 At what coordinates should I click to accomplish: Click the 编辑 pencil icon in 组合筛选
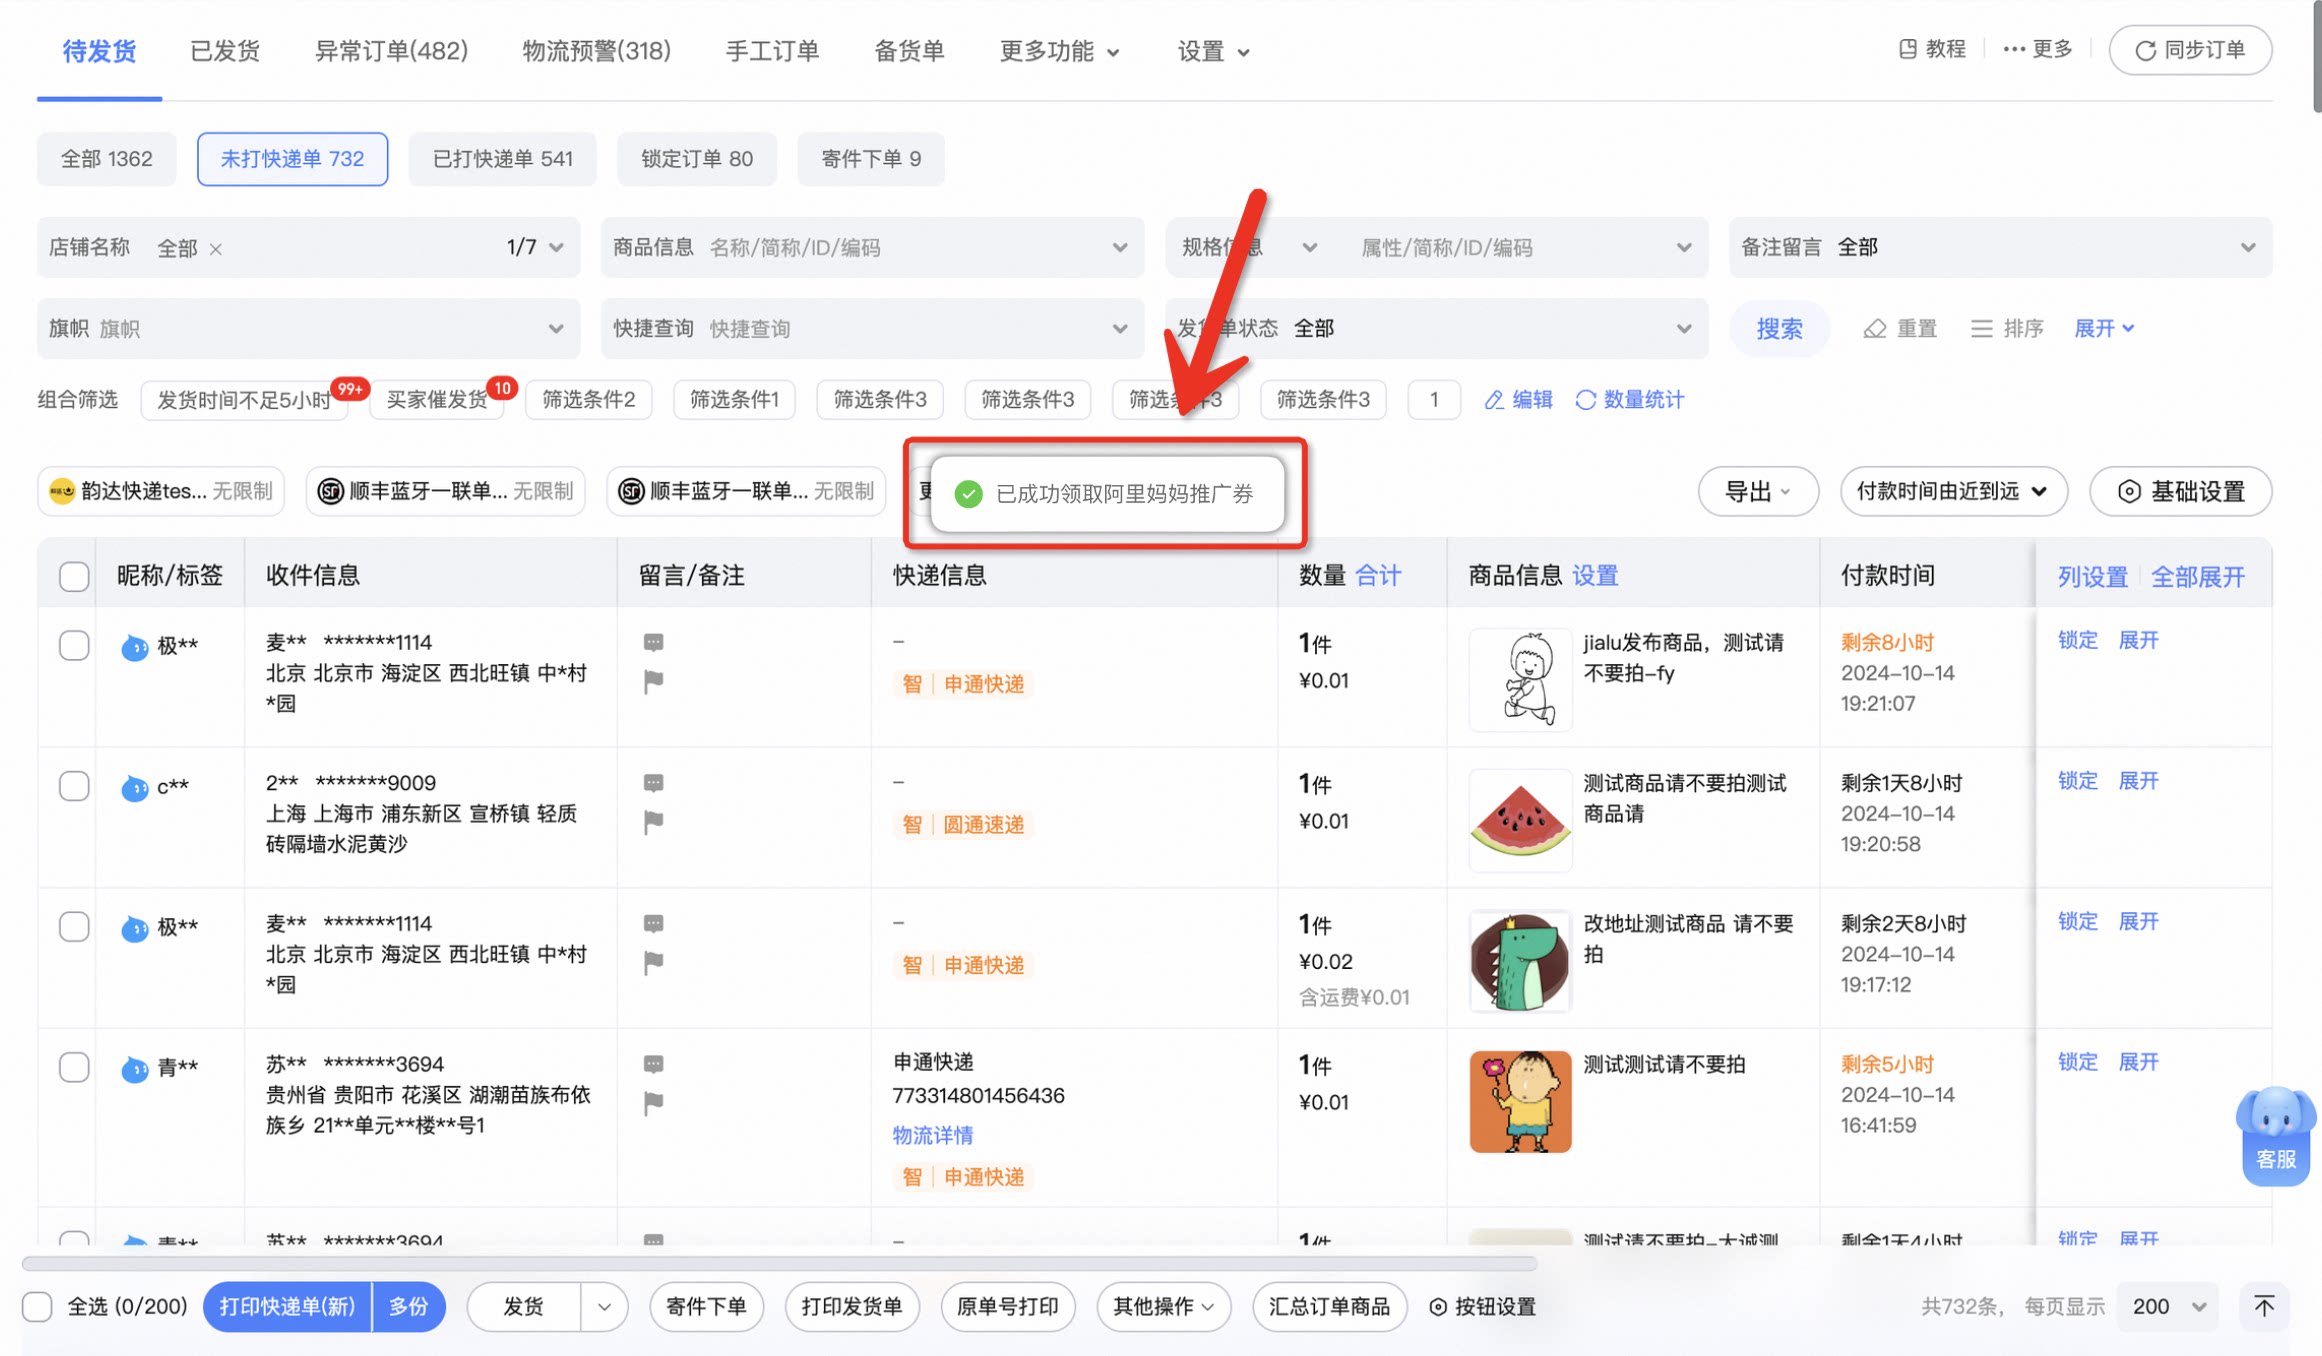[x=1494, y=400]
